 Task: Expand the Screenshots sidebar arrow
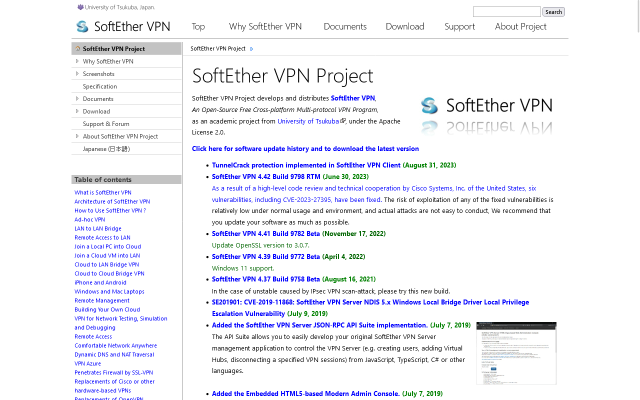[x=77, y=73]
